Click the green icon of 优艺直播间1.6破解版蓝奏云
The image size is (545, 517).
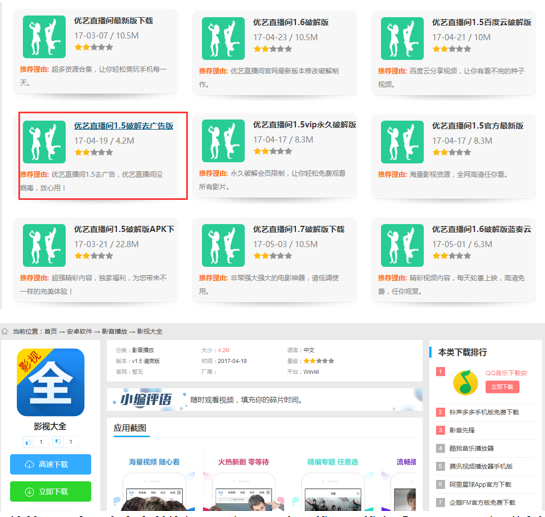point(402,245)
